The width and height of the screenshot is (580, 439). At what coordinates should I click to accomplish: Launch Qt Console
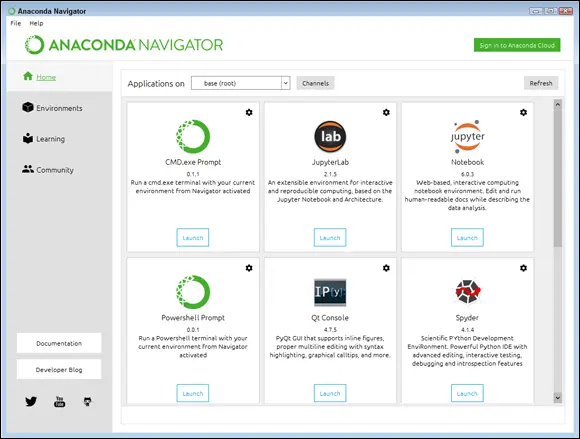tap(330, 393)
